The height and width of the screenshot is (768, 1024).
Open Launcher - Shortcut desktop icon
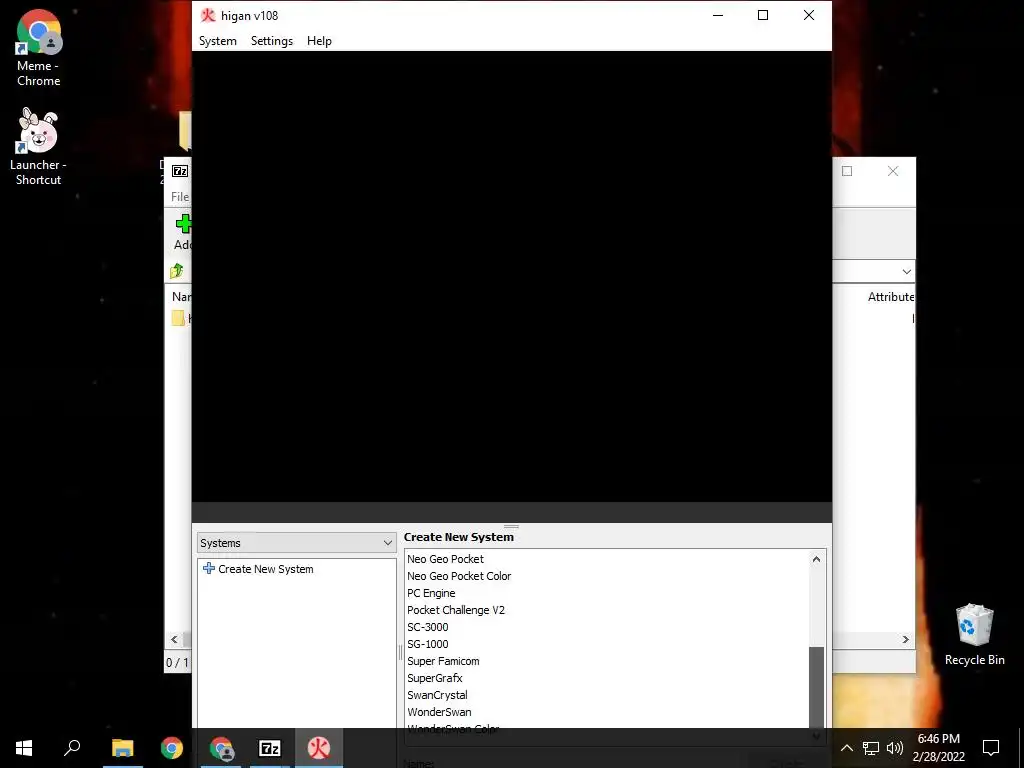(39, 148)
